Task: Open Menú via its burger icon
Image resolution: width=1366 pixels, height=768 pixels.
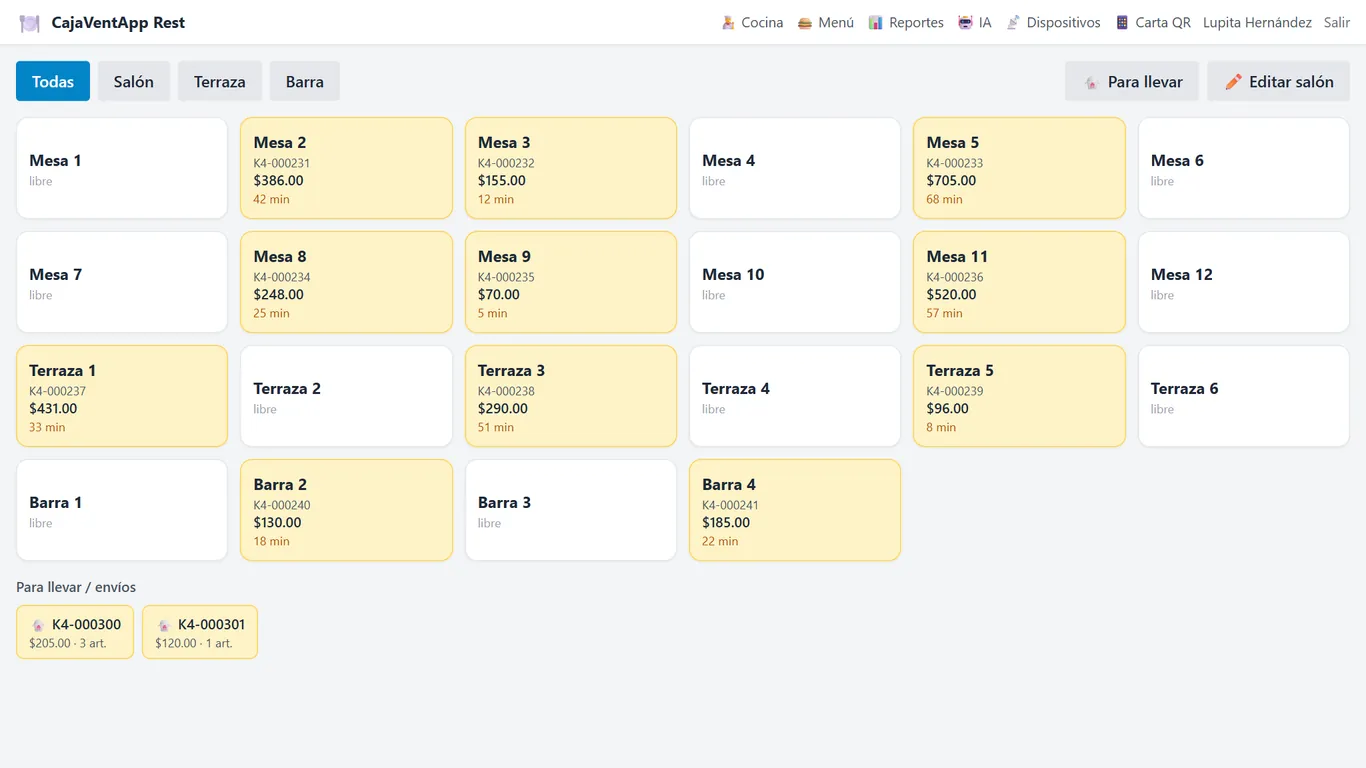Action: (804, 22)
